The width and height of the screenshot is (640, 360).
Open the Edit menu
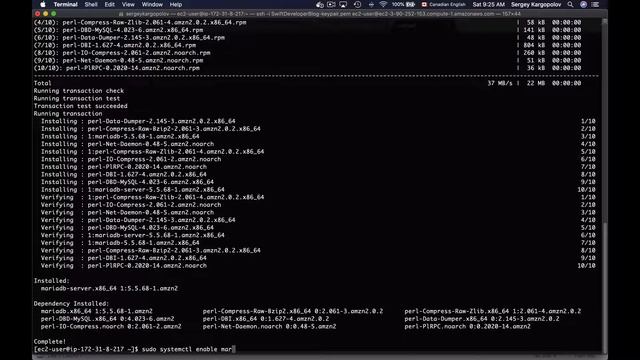coord(109,4)
